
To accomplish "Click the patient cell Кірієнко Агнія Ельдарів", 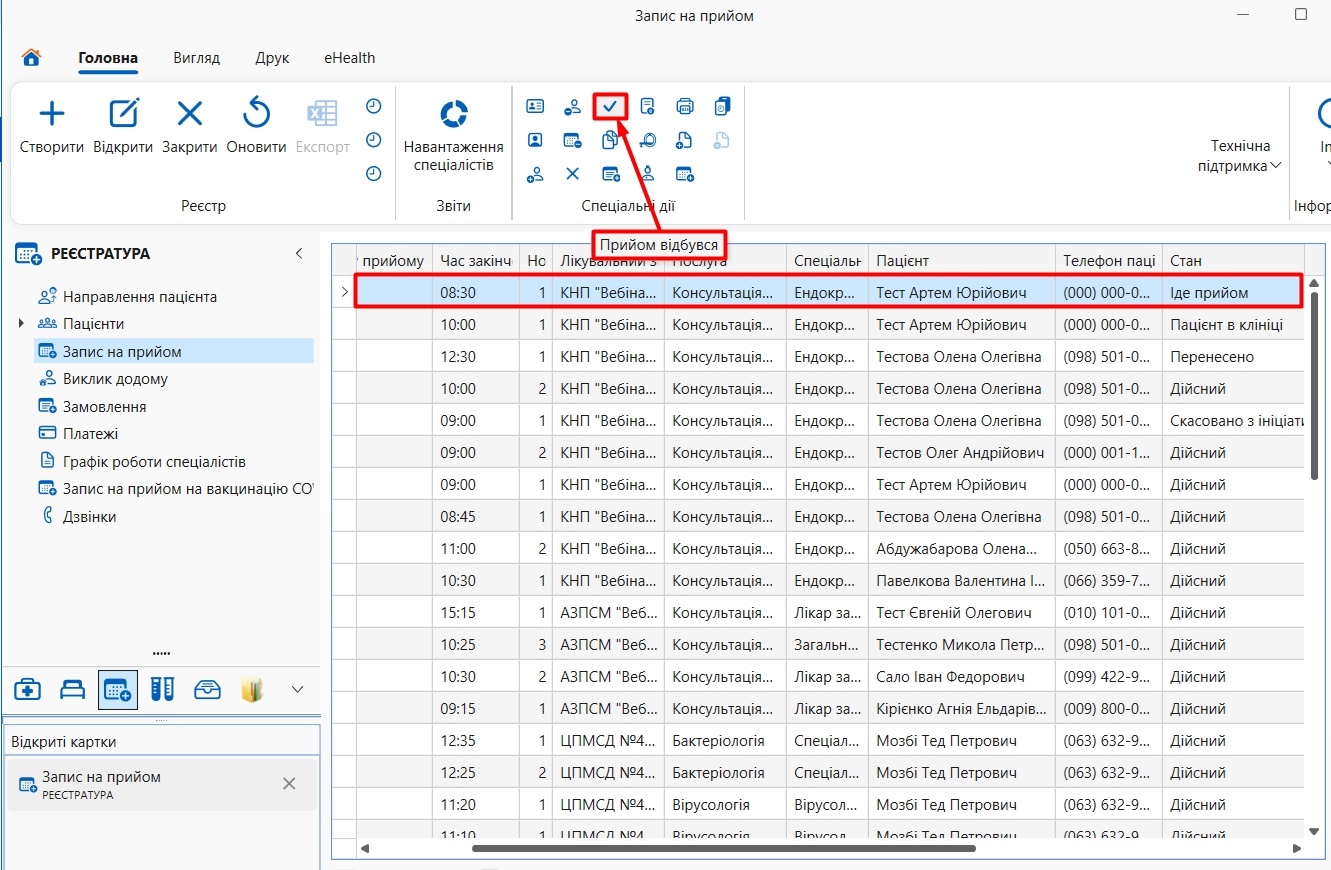I will [x=961, y=709].
